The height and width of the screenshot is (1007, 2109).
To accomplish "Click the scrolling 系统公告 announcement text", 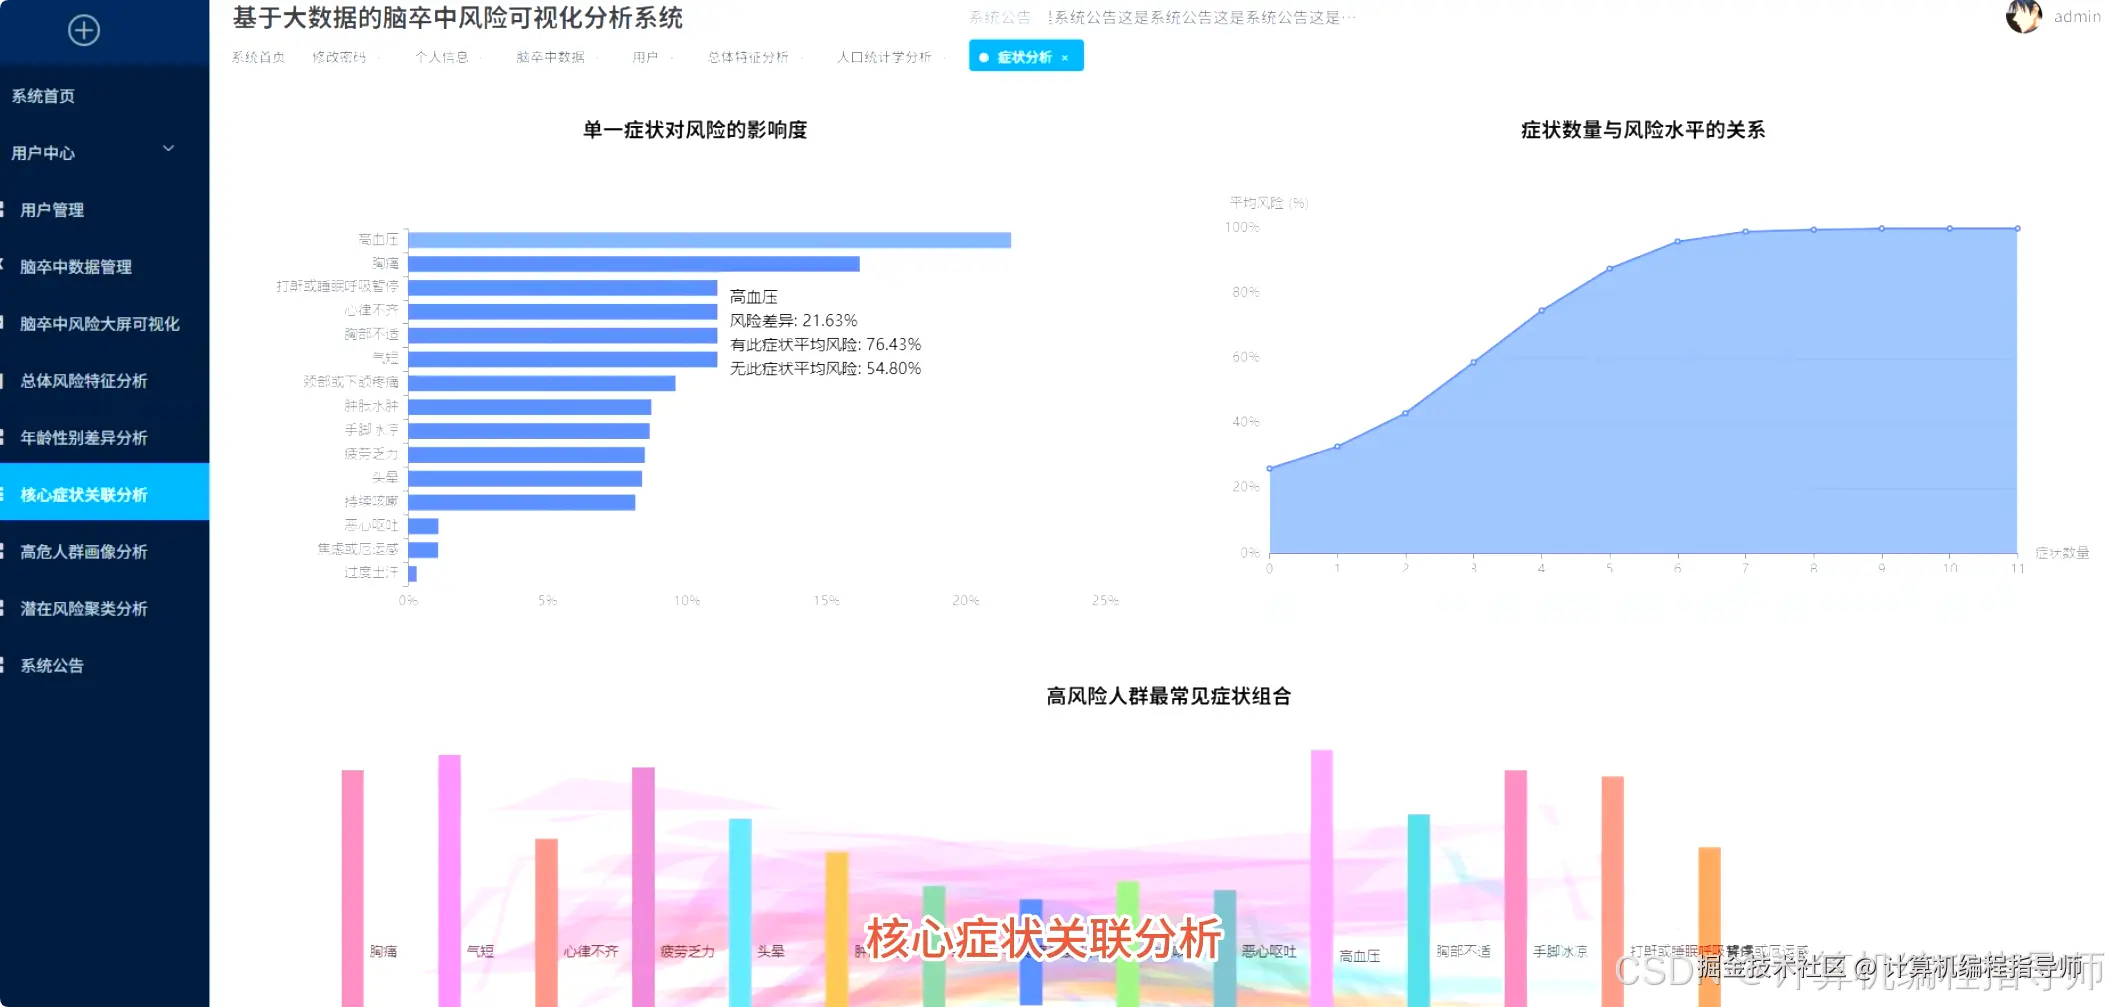I will coord(1202,17).
